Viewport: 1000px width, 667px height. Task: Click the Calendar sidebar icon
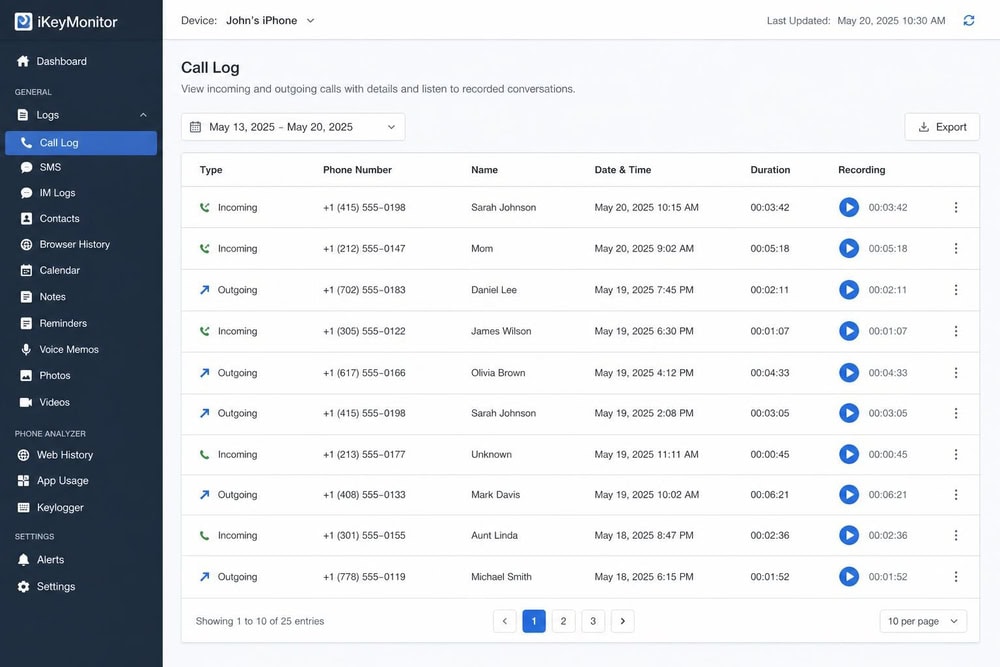point(26,270)
